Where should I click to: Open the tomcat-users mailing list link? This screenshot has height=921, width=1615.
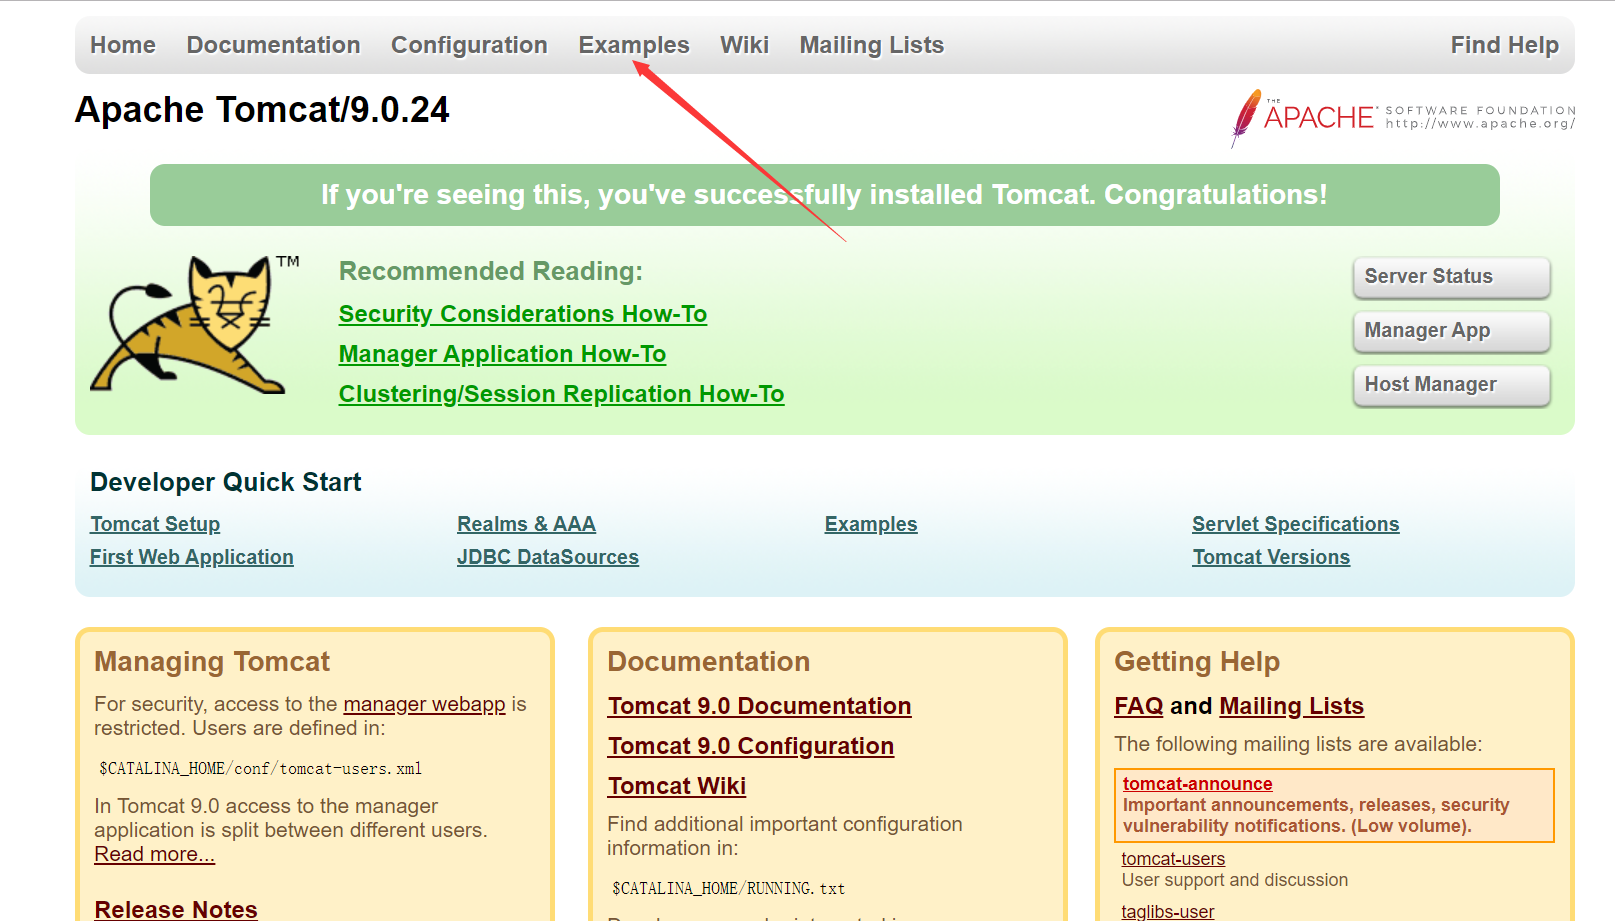[x=1173, y=859]
